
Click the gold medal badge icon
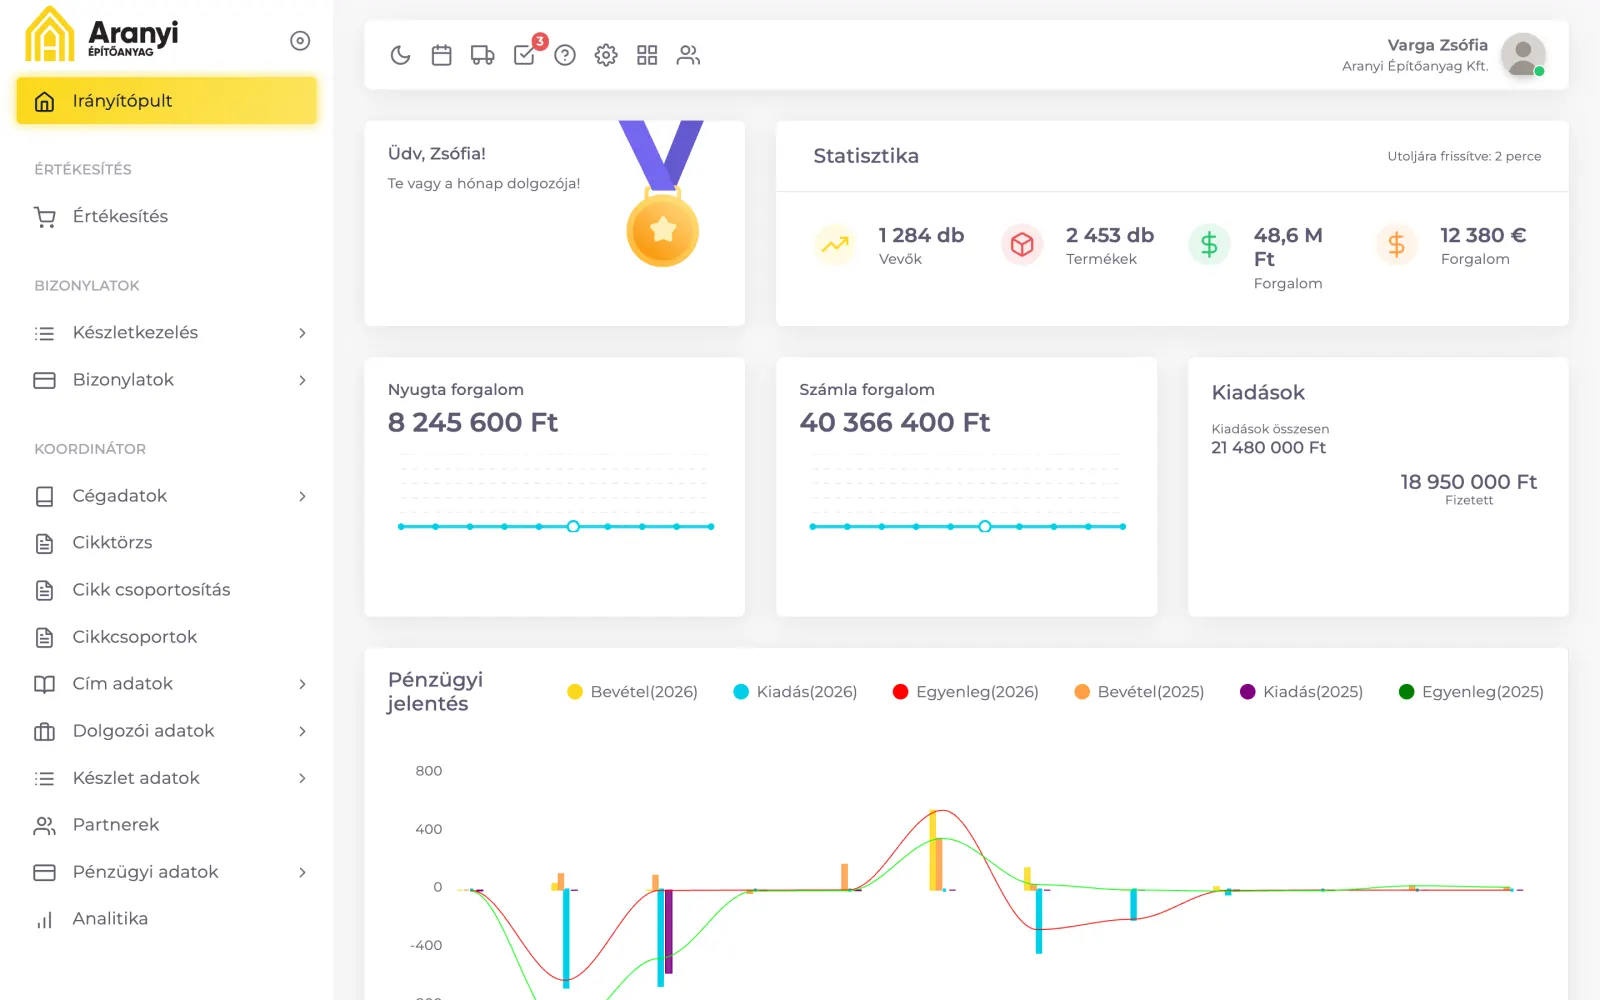click(662, 194)
